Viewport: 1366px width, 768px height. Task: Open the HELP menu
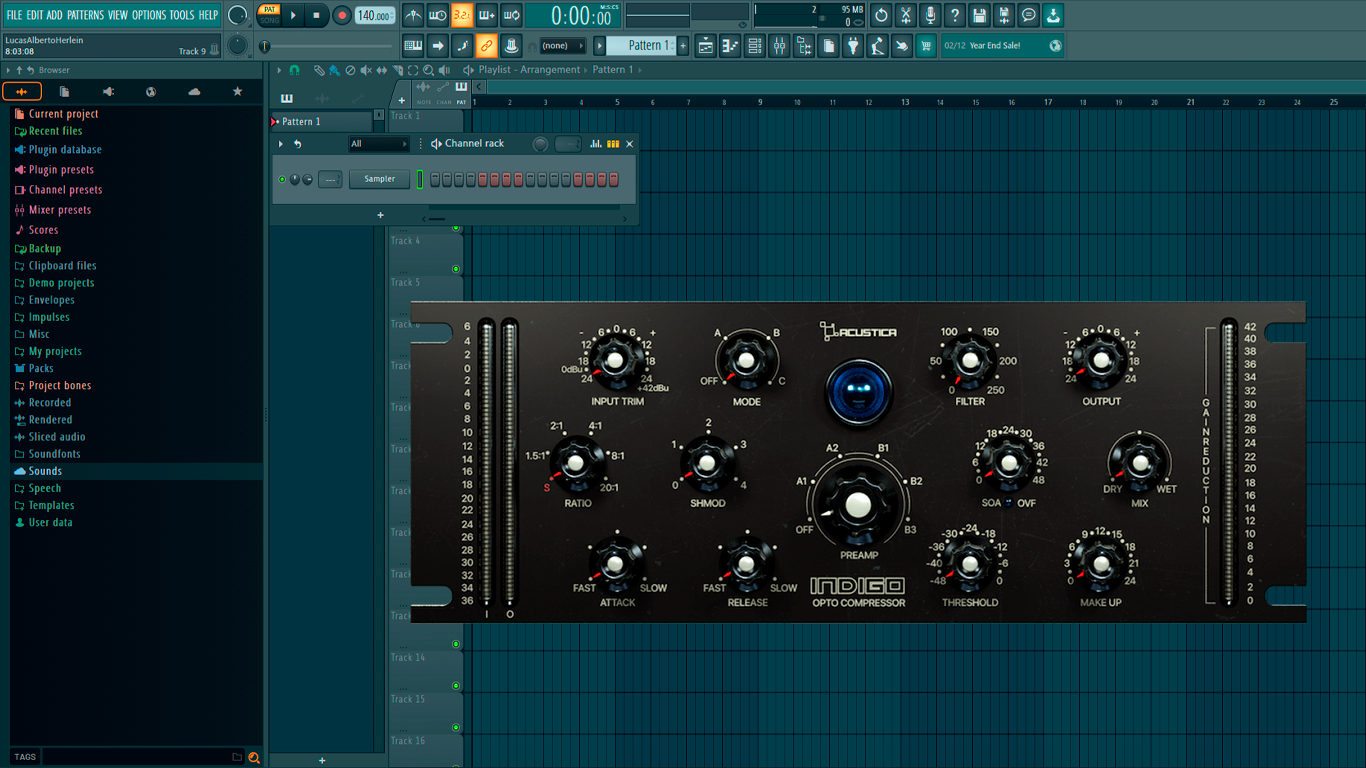(x=208, y=15)
